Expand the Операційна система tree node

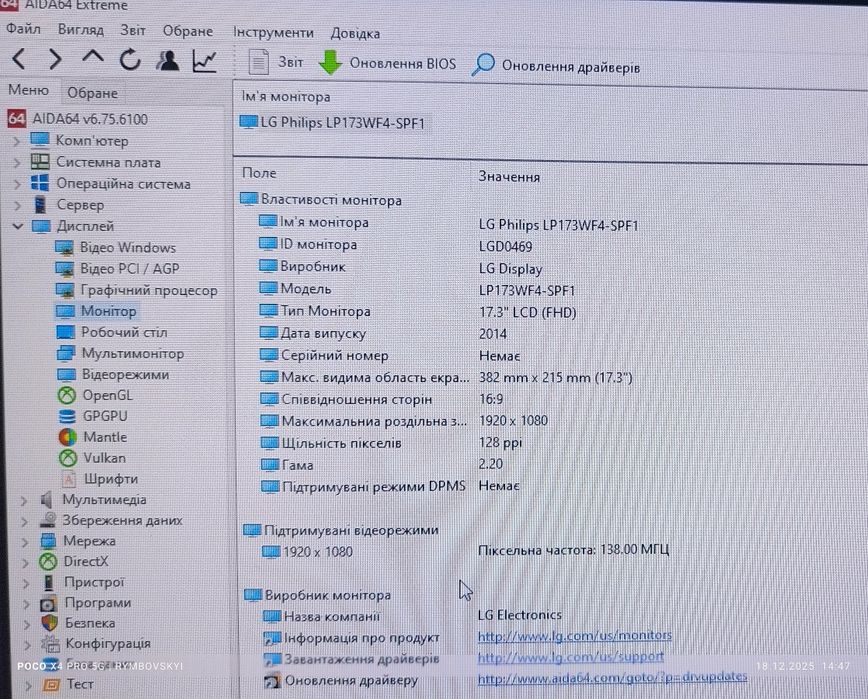pos(17,184)
